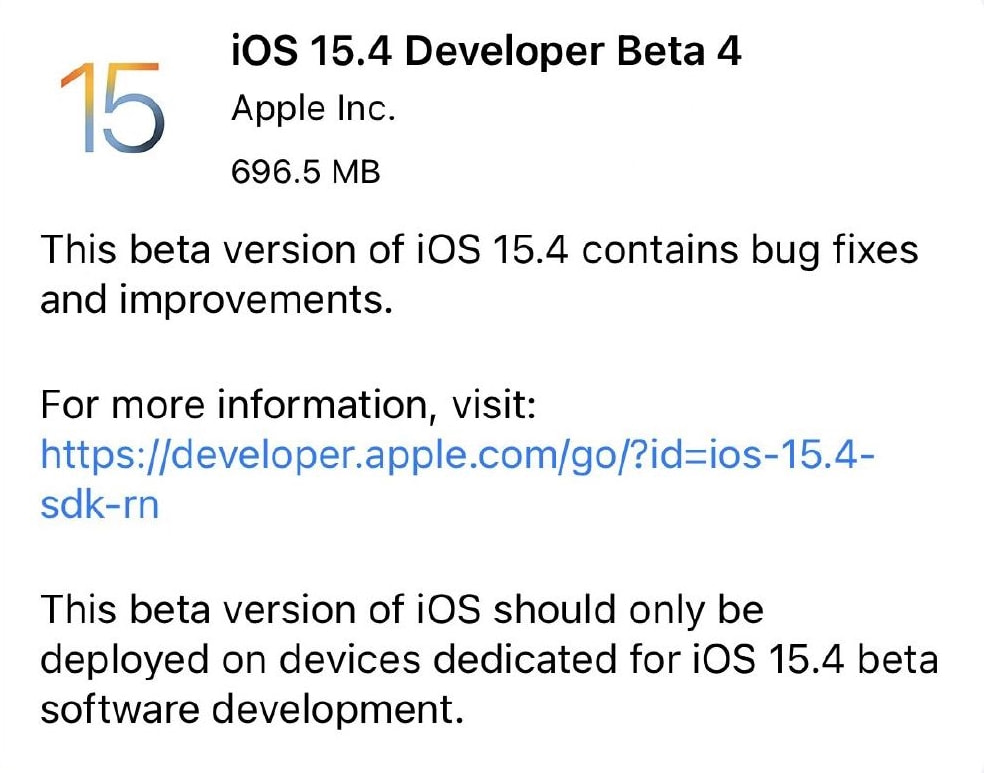Screen dimensions: 984x773
Task: Tap the 'Beta 4' part of the title
Action: tap(679, 50)
